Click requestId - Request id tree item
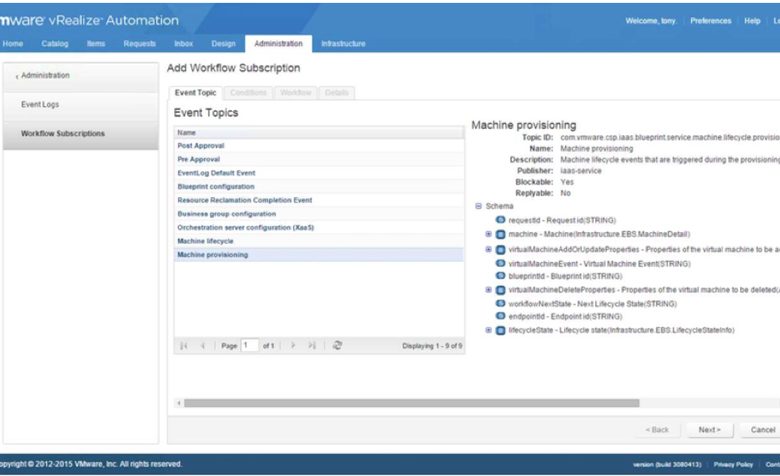 click(x=562, y=220)
